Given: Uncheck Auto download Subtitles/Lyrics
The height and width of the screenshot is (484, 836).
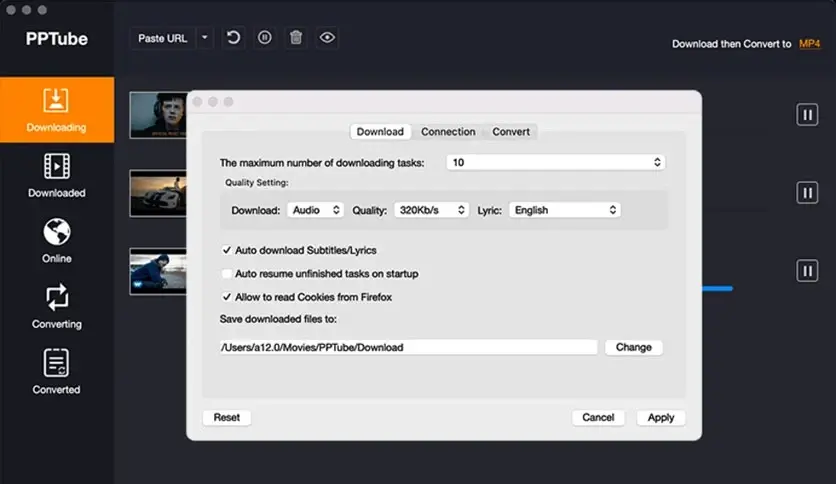Looking at the screenshot, I should pyautogui.click(x=226, y=250).
